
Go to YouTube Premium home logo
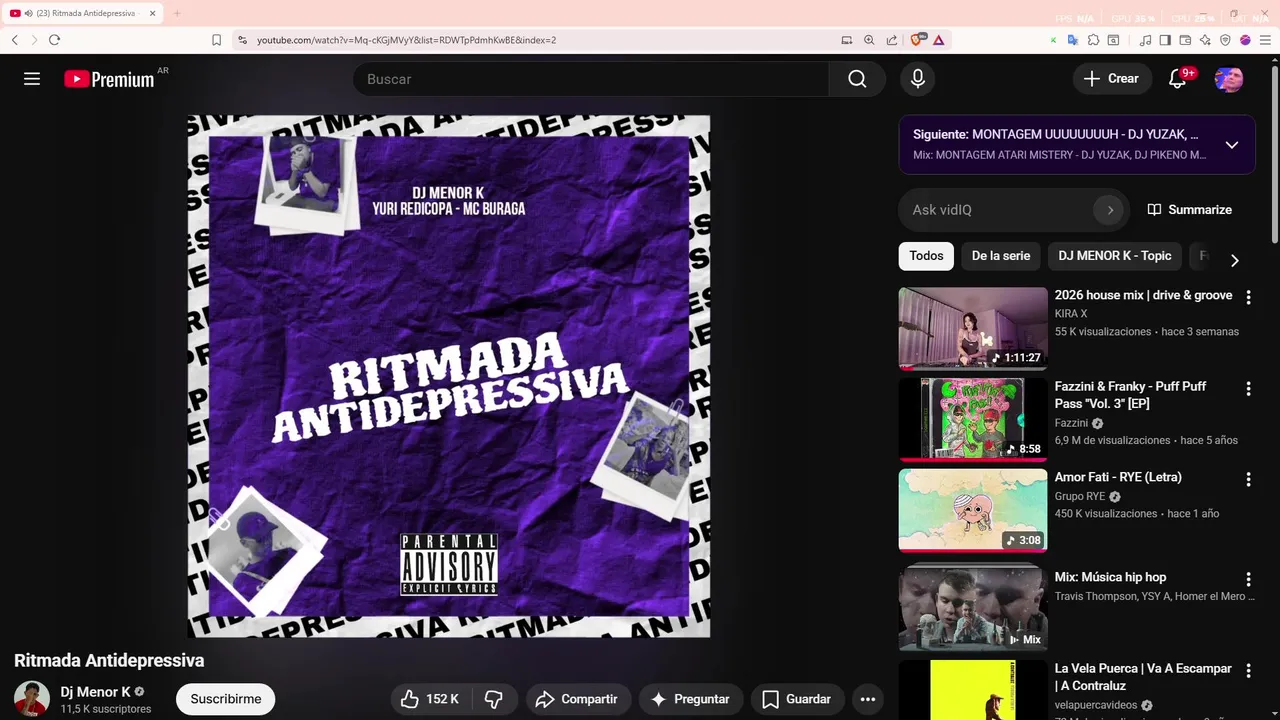(110, 79)
